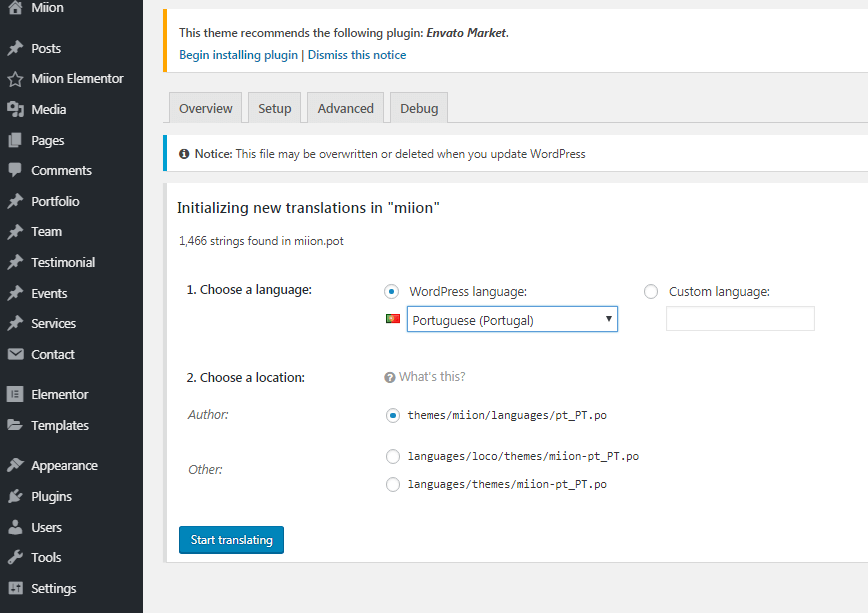Click the Elementor icon in sidebar

point(15,394)
